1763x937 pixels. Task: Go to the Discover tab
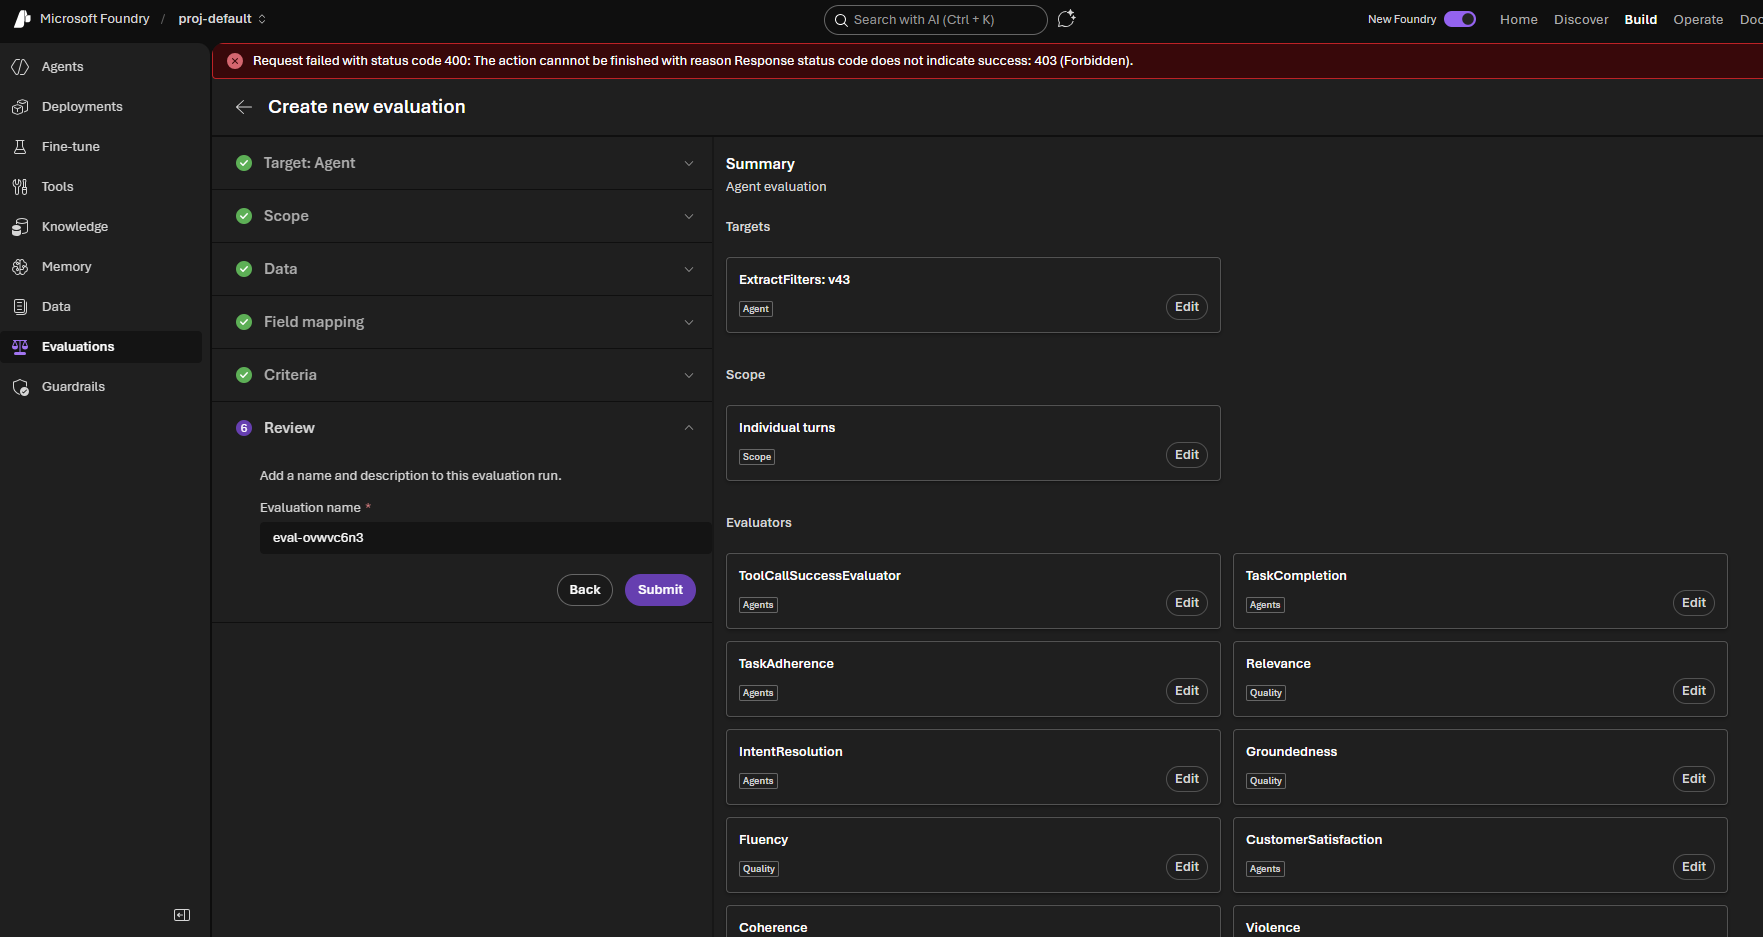coord(1581,19)
